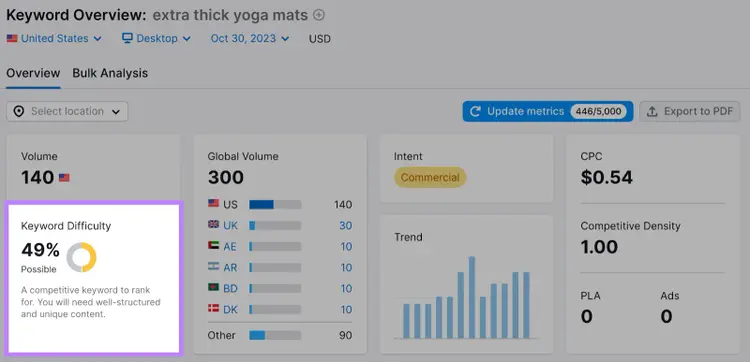Click the AR flag icon
750x362 pixels.
click(x=213, y=266)
